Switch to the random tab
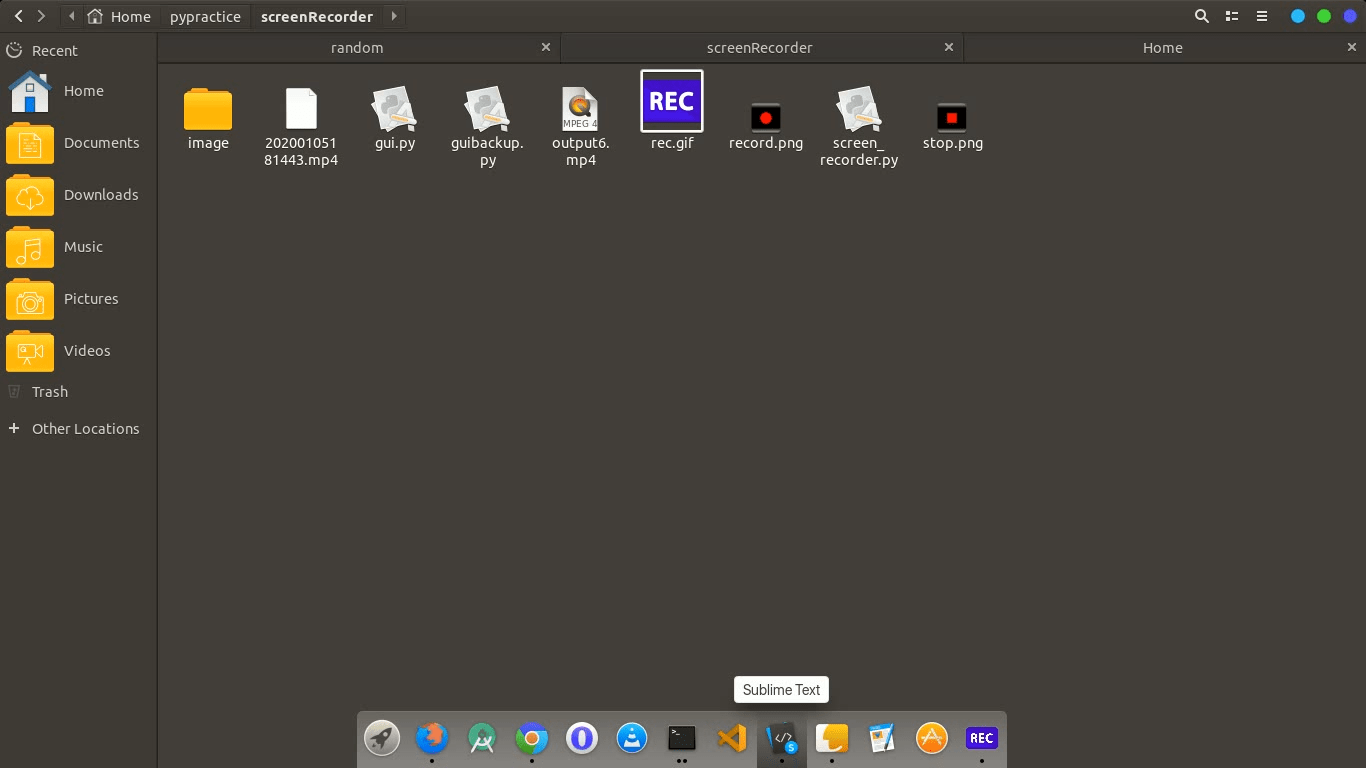1366x768 pixels. [357, 48]
